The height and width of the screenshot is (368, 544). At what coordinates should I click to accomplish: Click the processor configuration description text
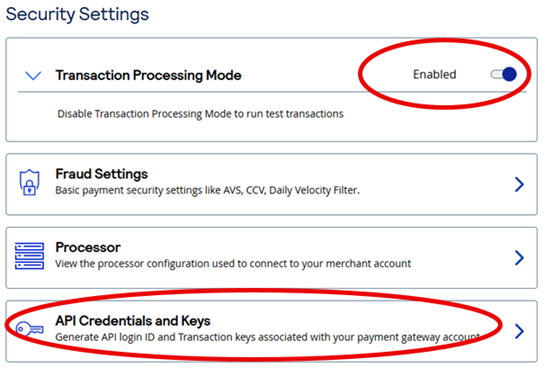(233, 264)
